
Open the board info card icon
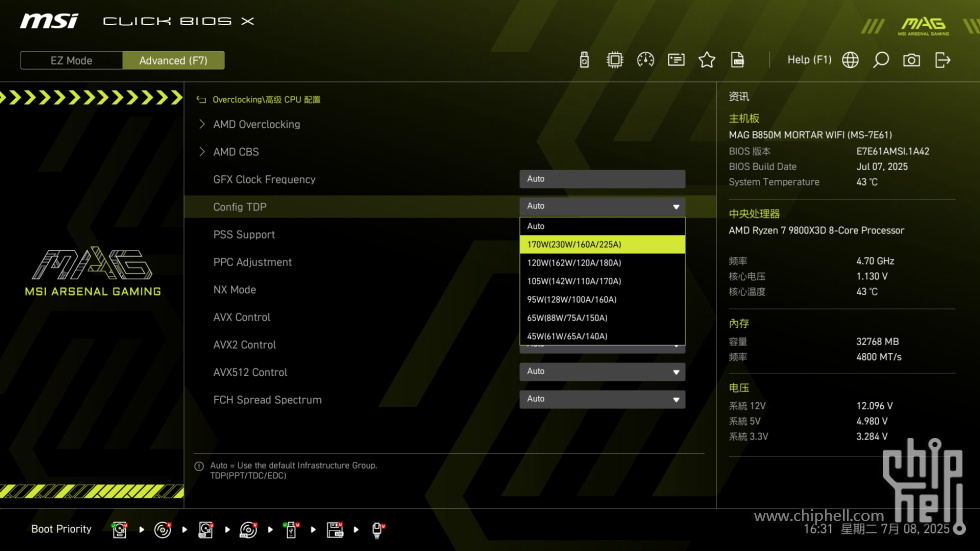(676, 60)
